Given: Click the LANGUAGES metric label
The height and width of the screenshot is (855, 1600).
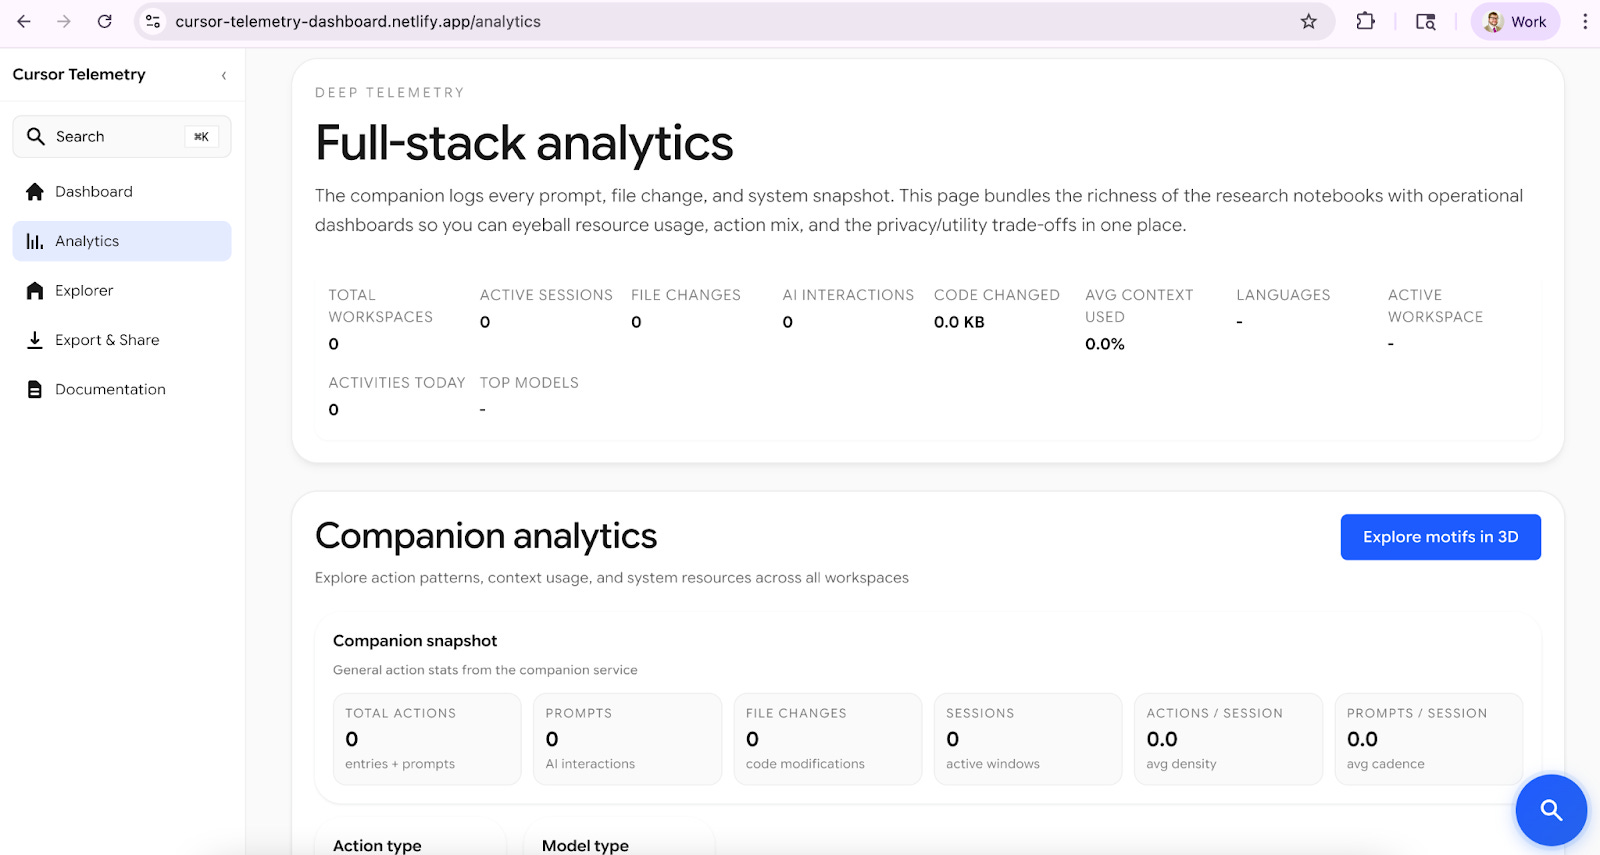Looking at the screenshot, I should coord(1283,295).
